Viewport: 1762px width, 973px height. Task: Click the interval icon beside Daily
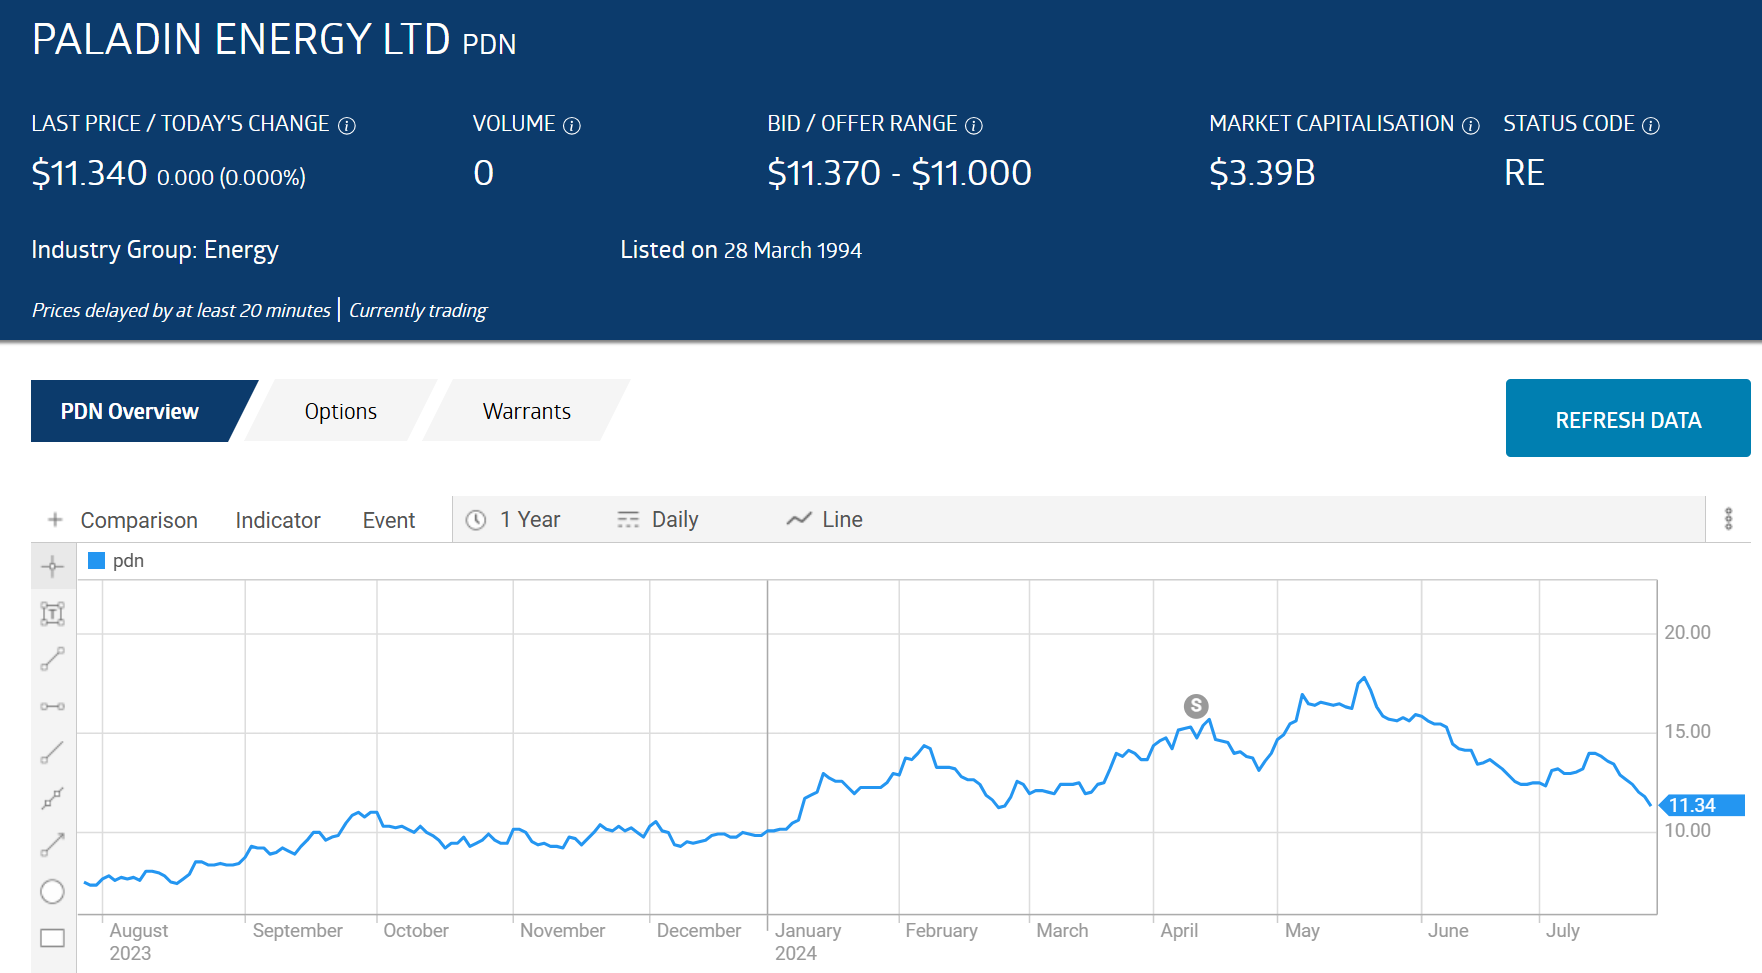(628, 520)
